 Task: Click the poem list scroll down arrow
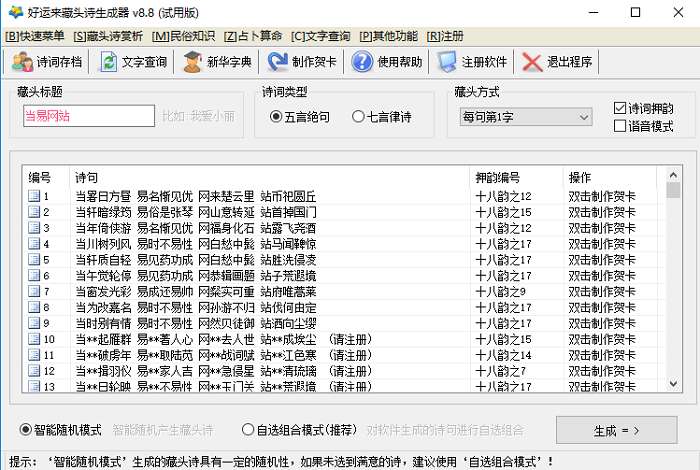point(673,384)
